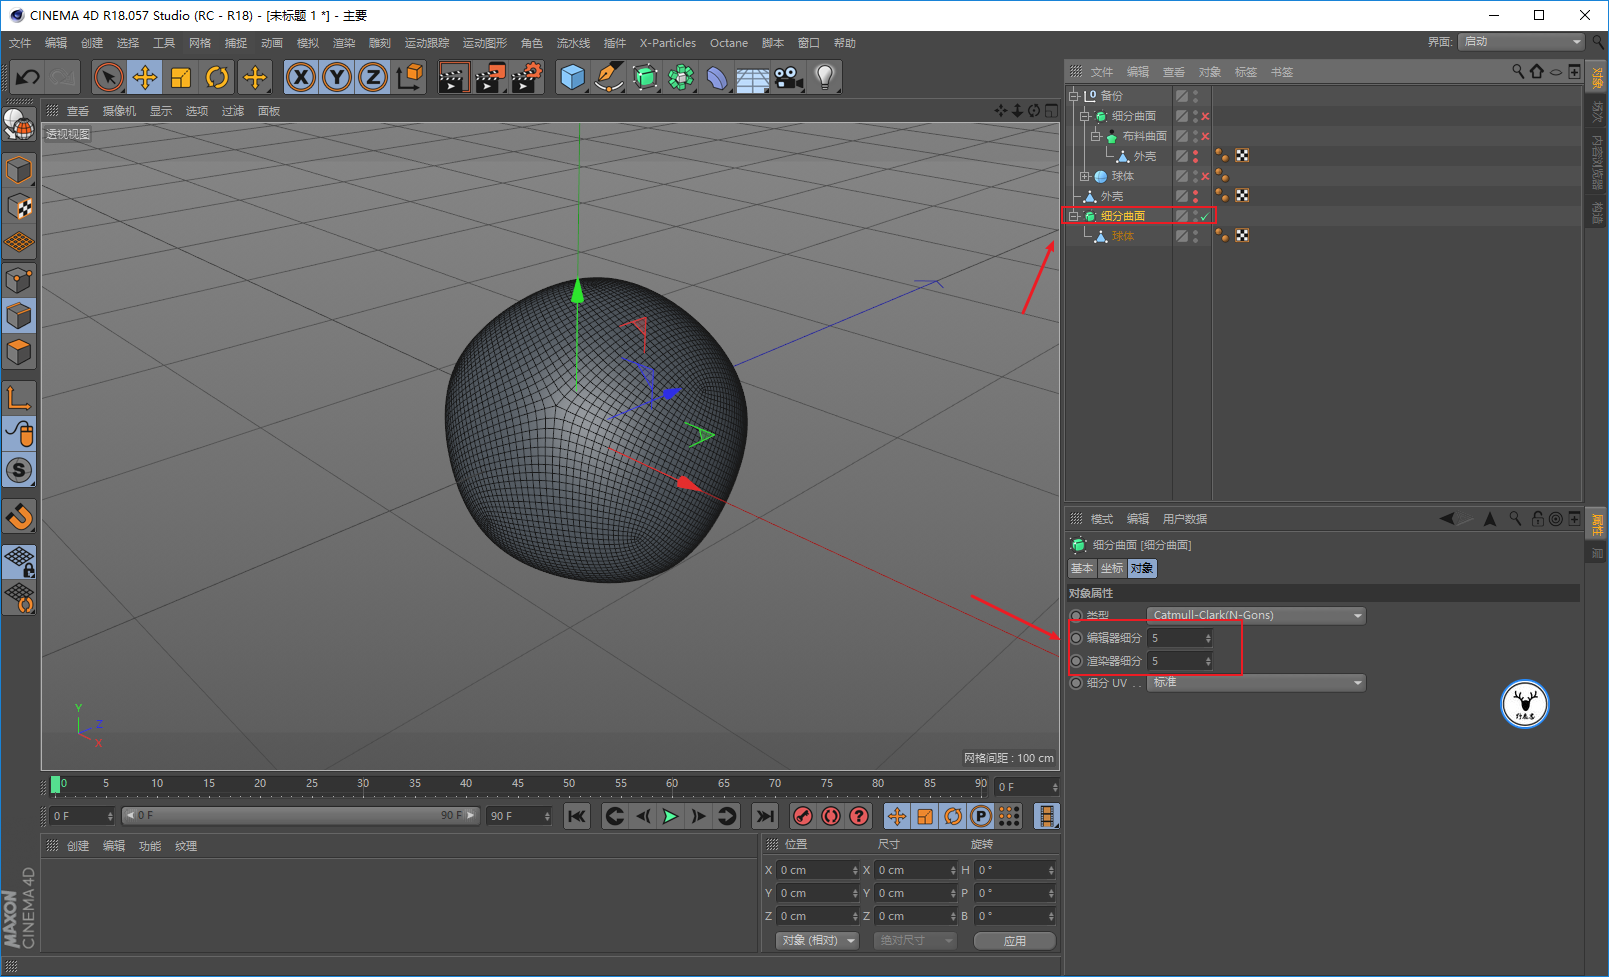Disable selected 细分曲面 green checkmark
The image size is (1609, 977).
pyautogui.click(x=1205, y=216)
